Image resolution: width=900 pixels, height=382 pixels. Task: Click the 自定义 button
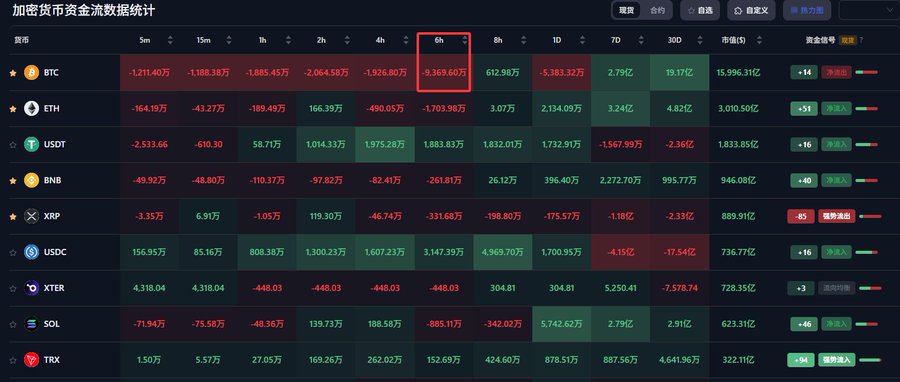[x=751, y=10]
